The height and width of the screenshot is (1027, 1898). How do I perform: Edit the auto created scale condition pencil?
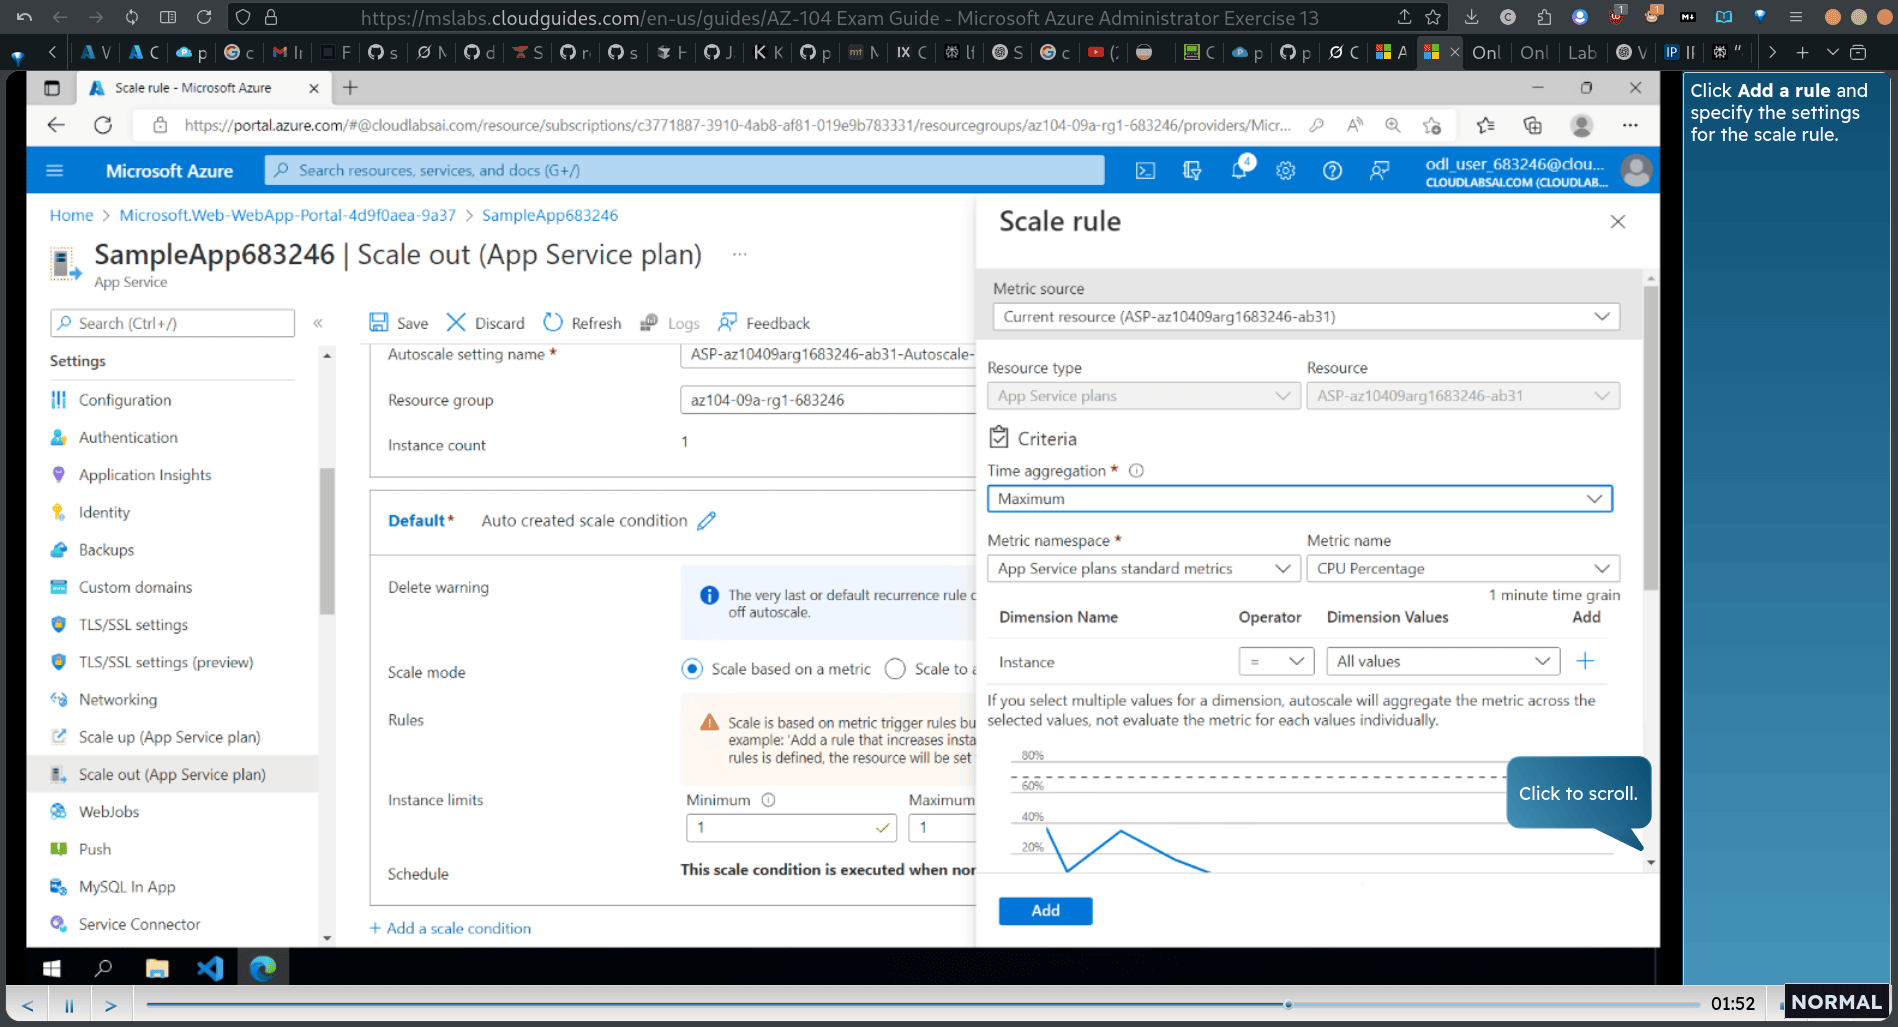[x=707, y=521]
